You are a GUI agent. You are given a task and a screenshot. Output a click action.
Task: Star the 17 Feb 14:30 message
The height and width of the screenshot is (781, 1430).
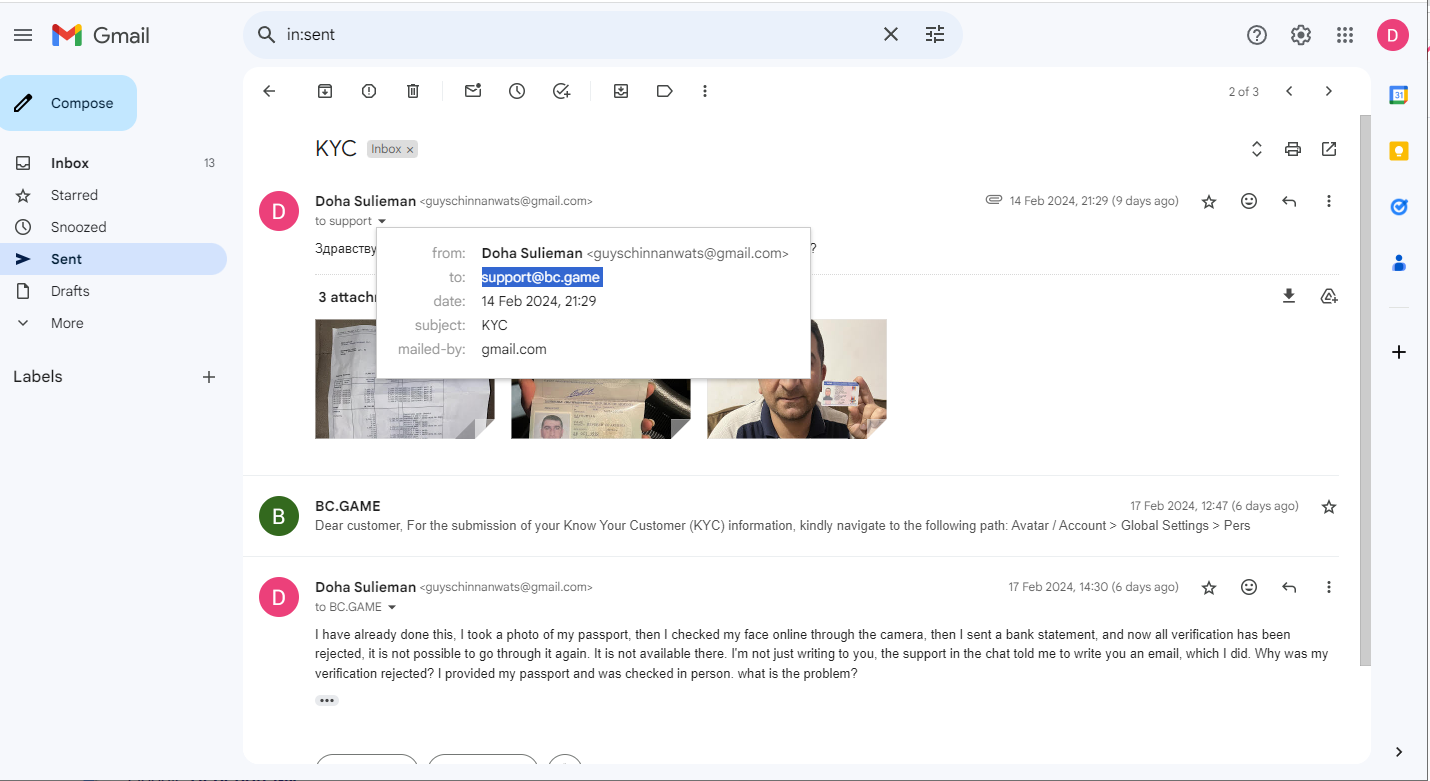(x=1209, y=587)
